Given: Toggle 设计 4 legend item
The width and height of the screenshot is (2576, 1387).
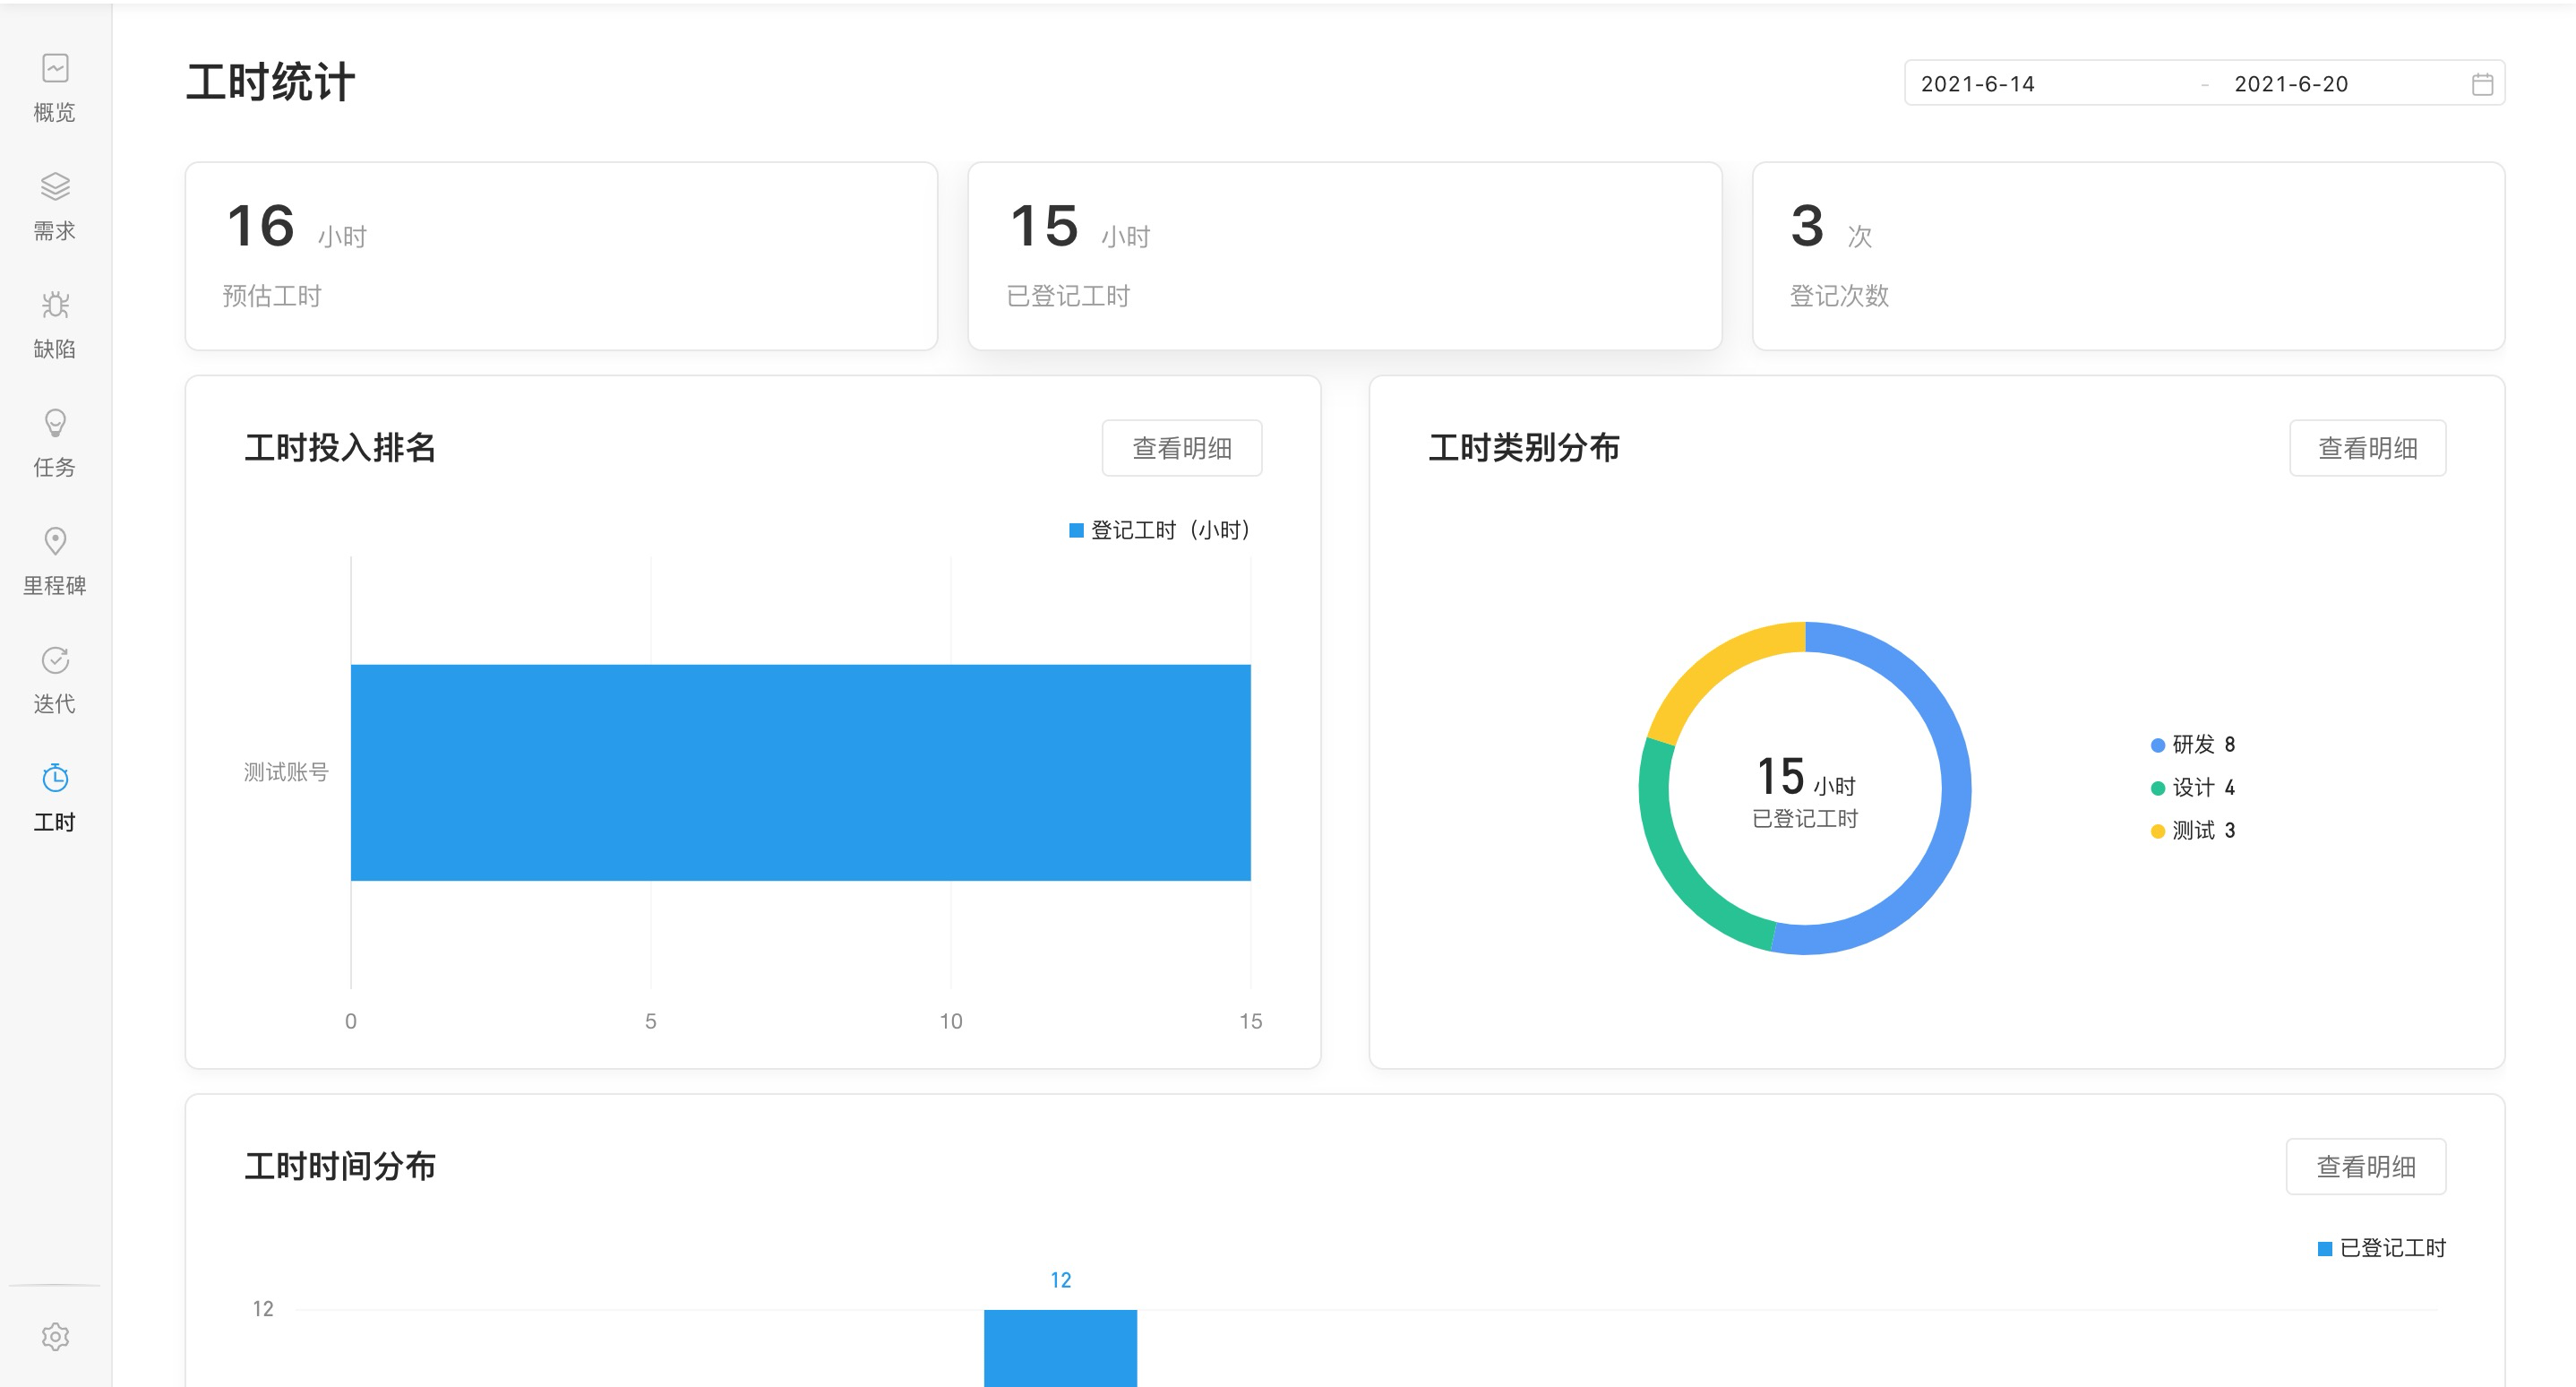Looking at the screenshot, I should tap(2193, 788).
